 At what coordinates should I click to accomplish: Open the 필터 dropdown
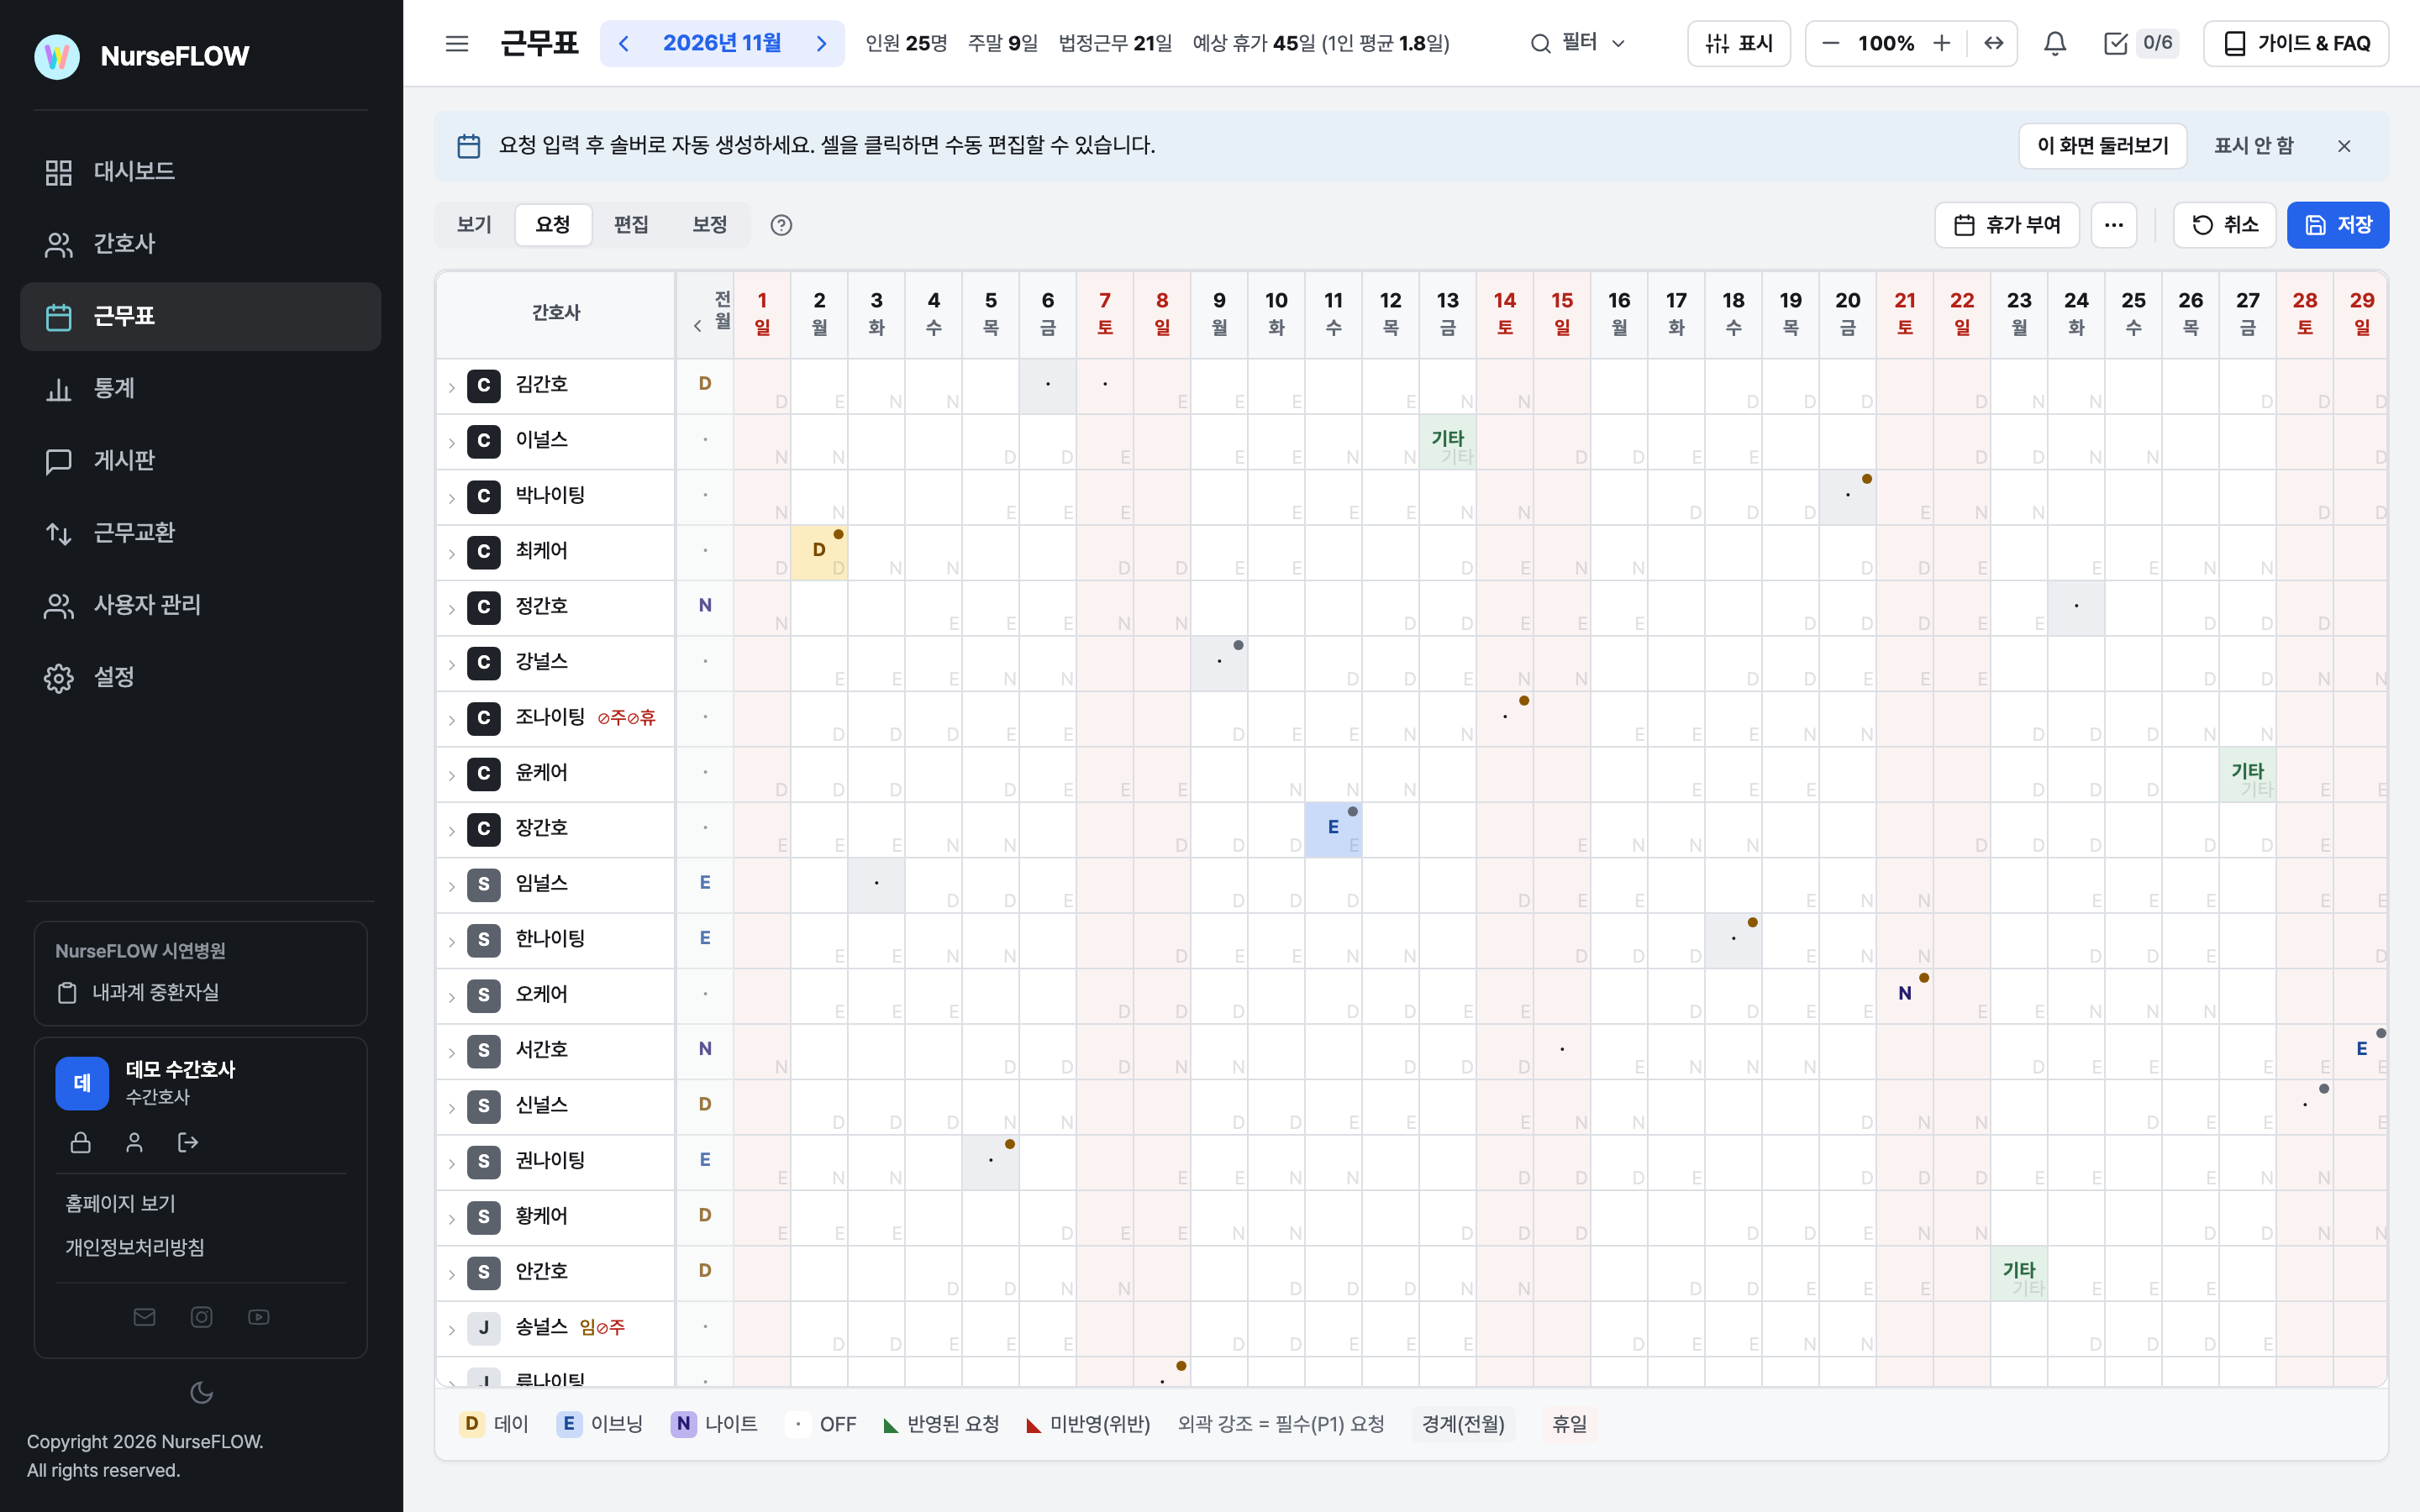coord(1579,43)
